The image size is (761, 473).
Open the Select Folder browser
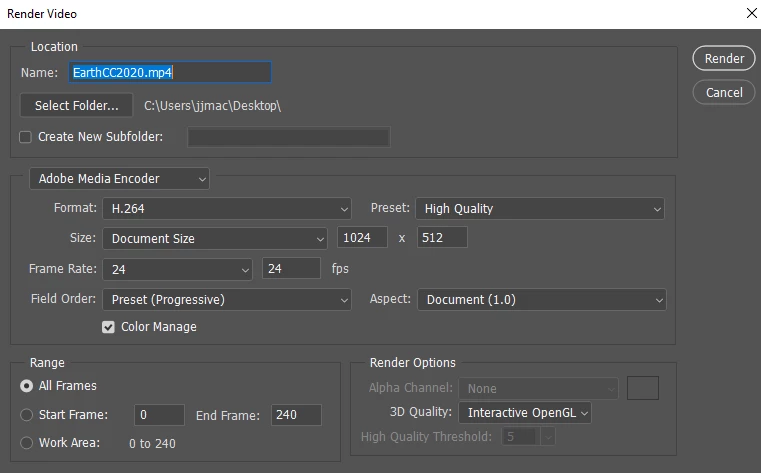pos(76,105)
